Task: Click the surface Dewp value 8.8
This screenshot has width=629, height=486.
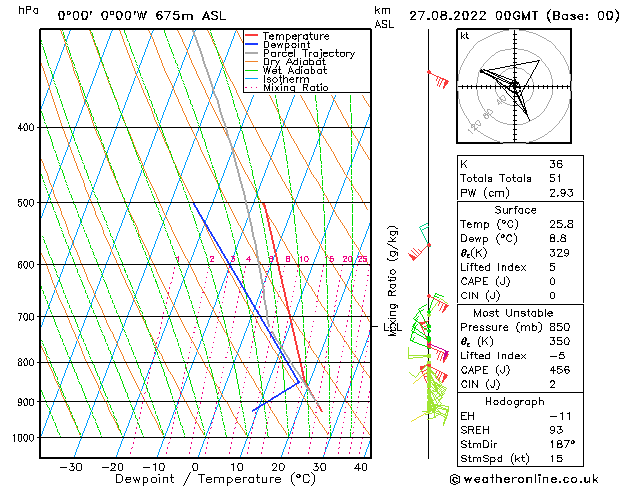Action: click(558, 239)
